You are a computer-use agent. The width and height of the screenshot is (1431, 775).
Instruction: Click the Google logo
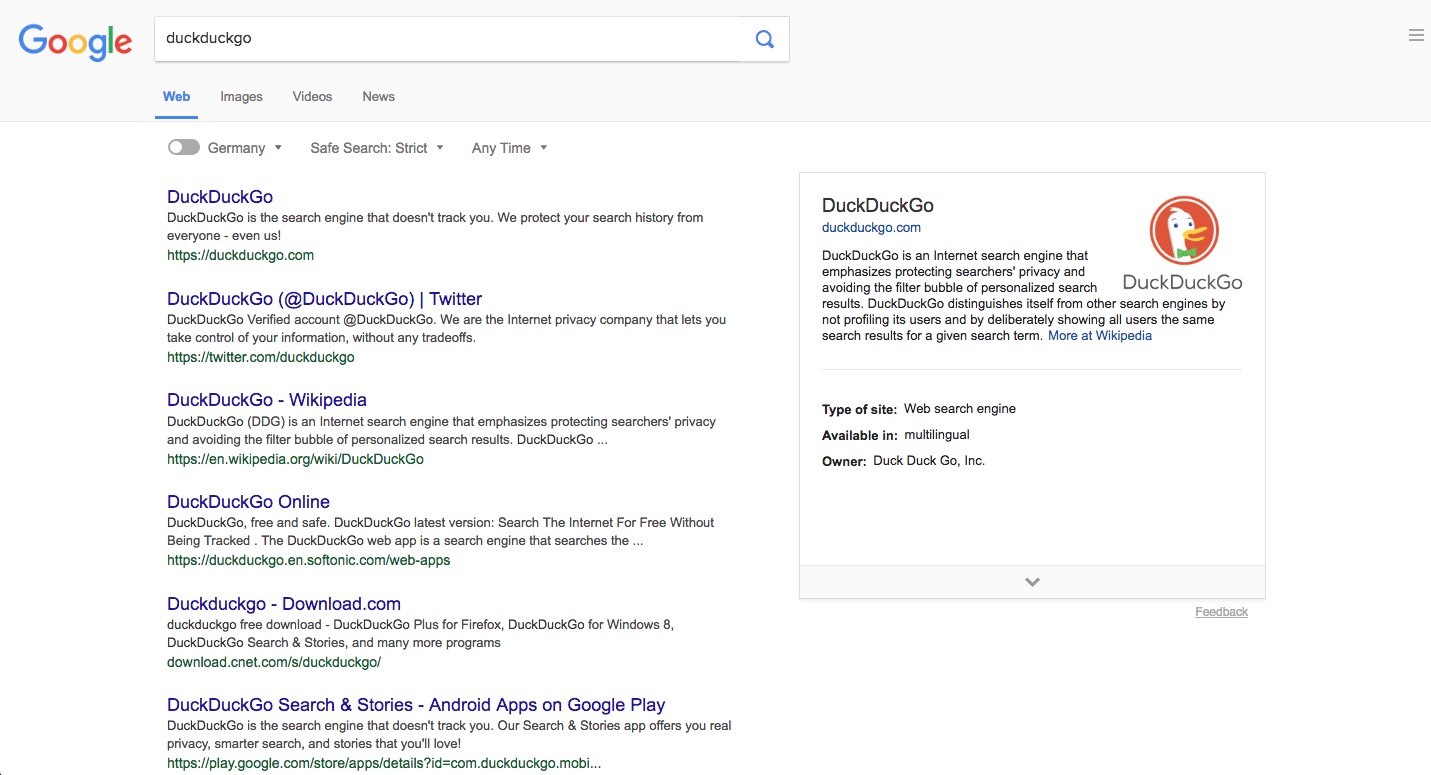point(76,41)
